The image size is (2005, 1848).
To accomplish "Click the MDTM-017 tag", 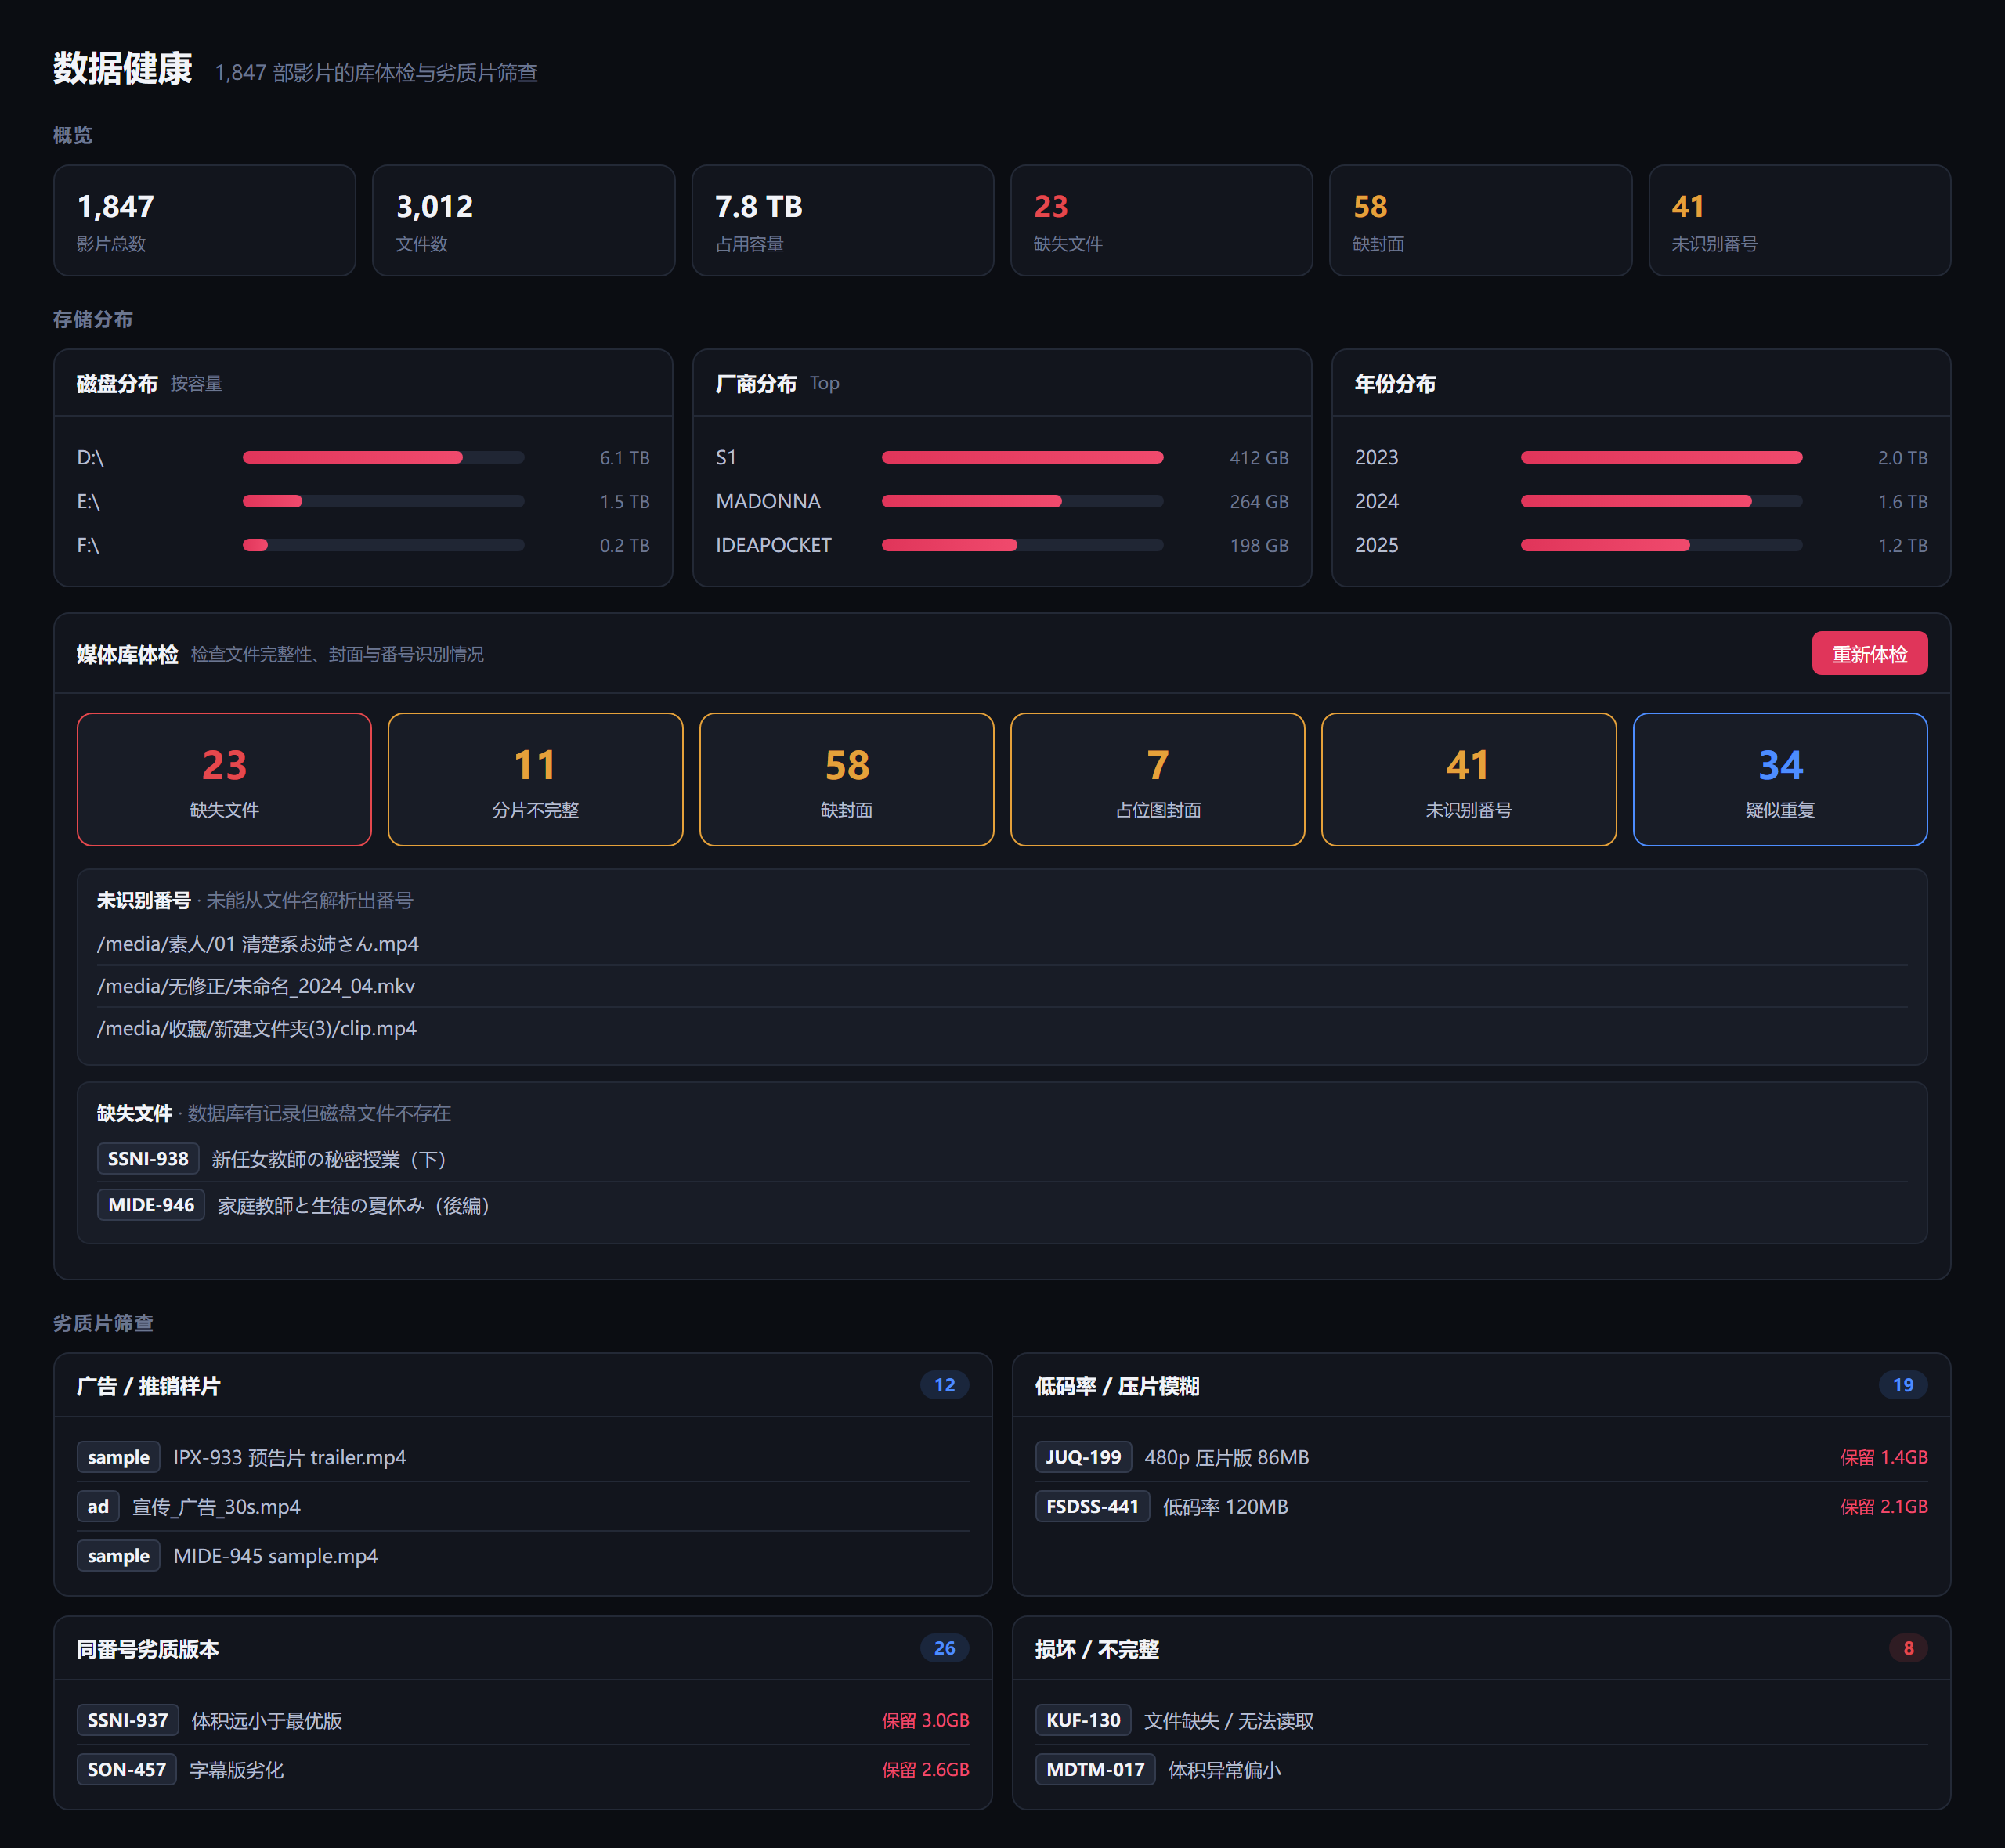I will pyautogui.click(x=1095, y=1769).
